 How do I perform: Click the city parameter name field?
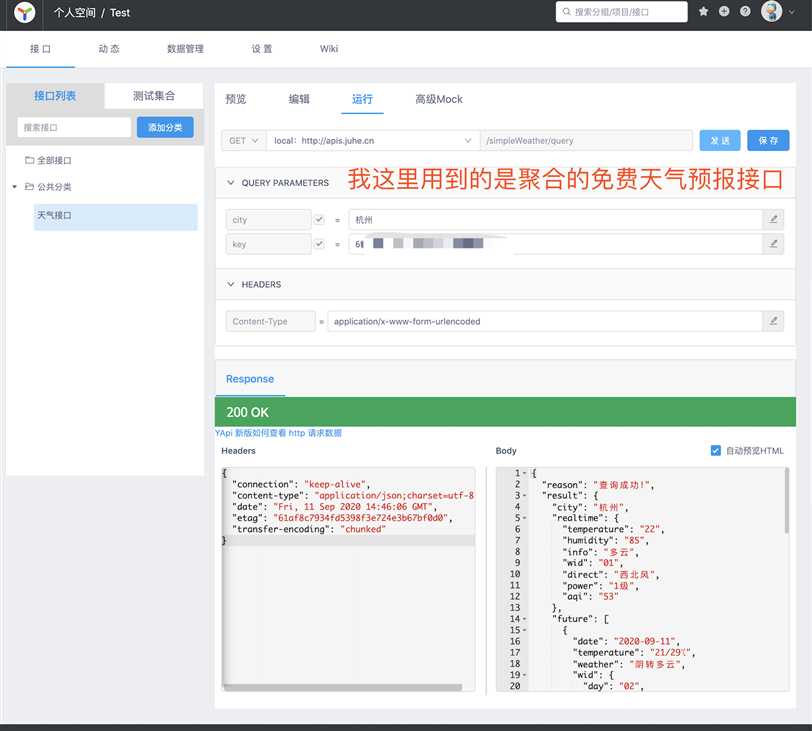point(268,220)
